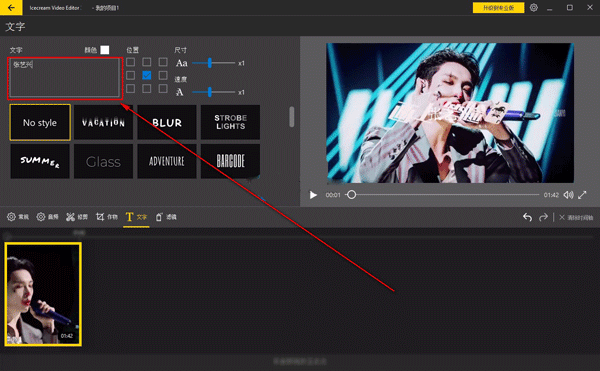600x371 pixels.
Task: Select the video clip thumbnail in timeline
Action: (43, 294)
